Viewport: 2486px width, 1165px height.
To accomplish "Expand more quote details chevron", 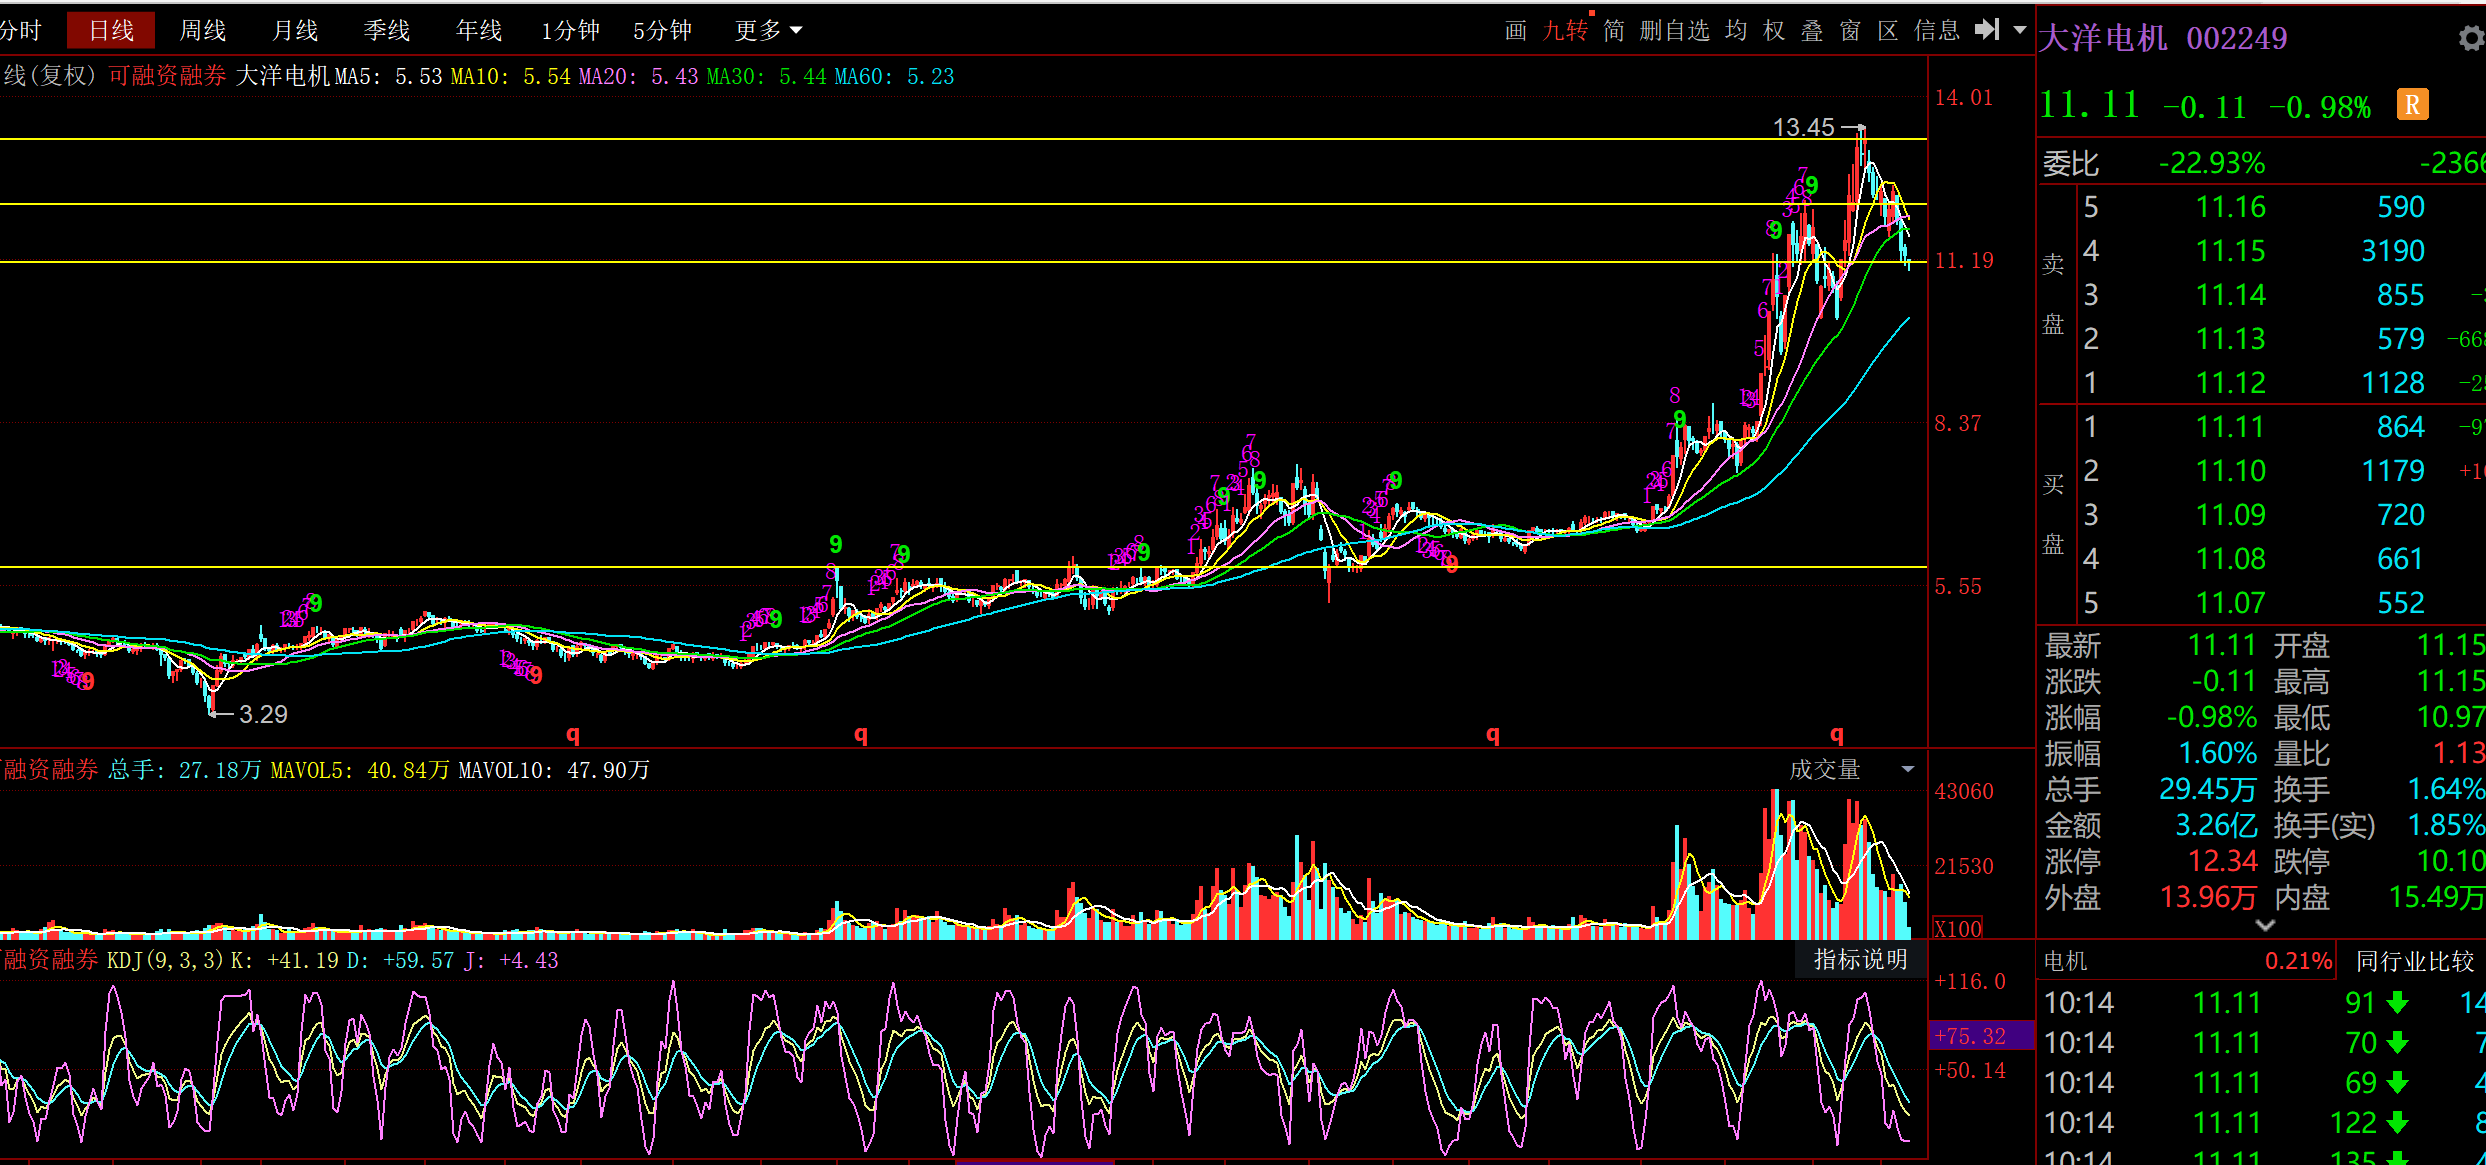I will pos(2266,925).
